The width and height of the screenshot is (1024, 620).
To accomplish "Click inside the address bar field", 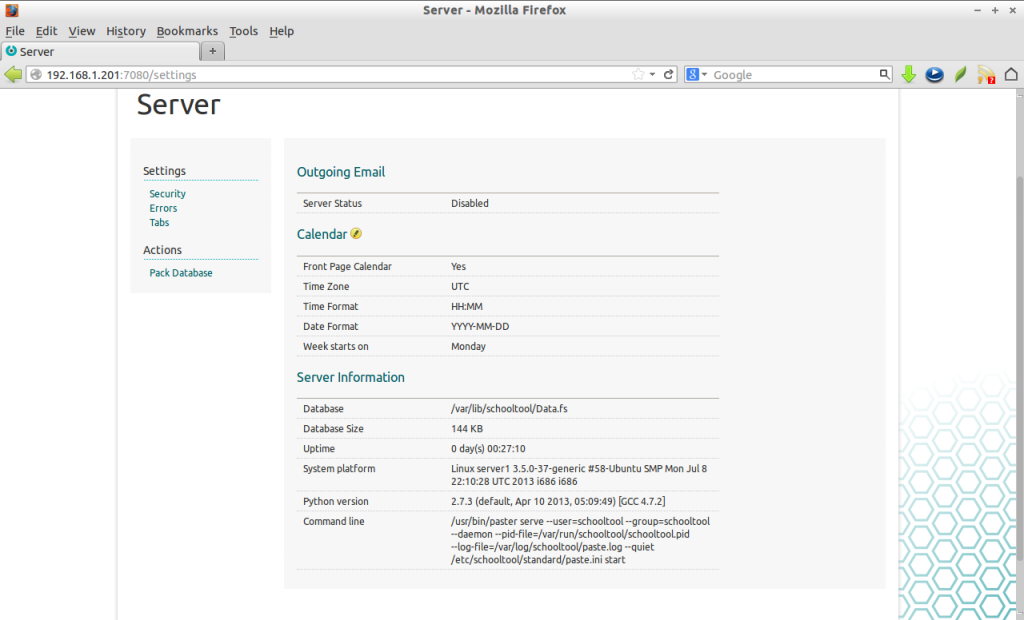I will (x=300, y=74).
